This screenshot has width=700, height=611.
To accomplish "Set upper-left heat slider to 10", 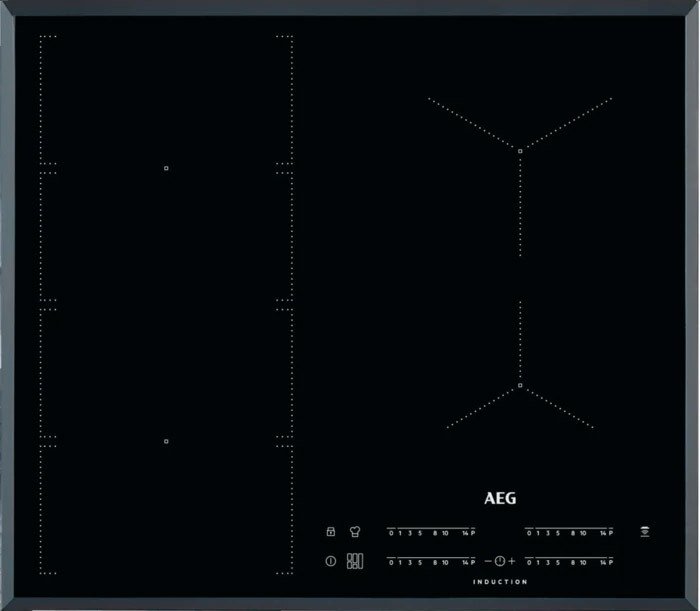I will tap(445, 533).
